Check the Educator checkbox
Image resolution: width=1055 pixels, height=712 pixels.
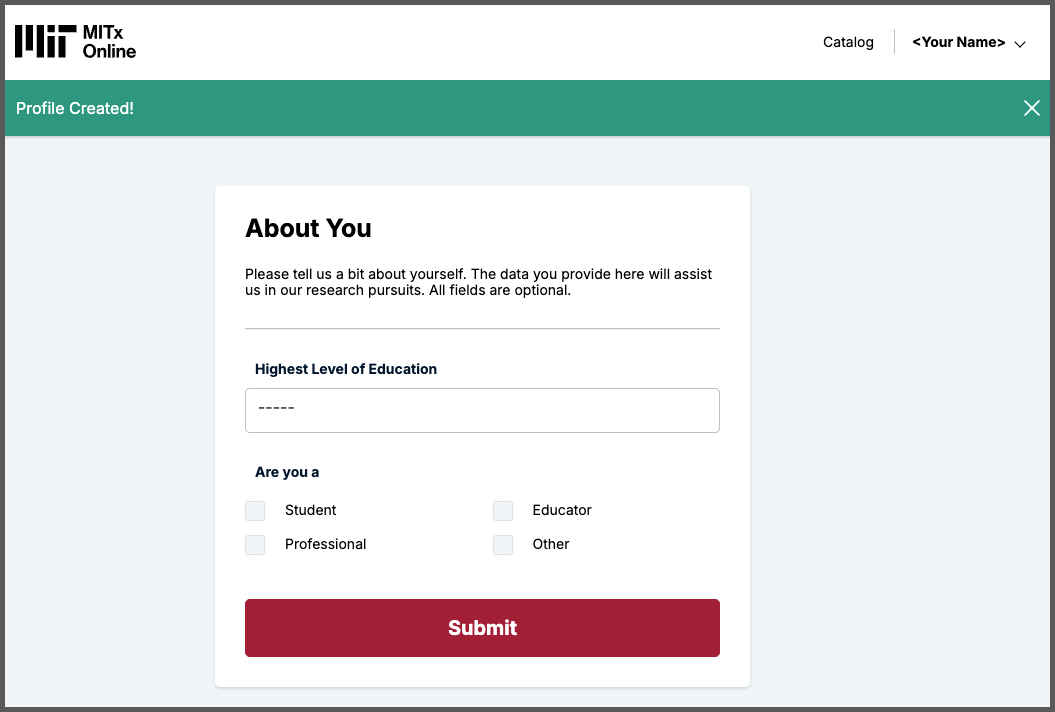click(x=503, y=510)
